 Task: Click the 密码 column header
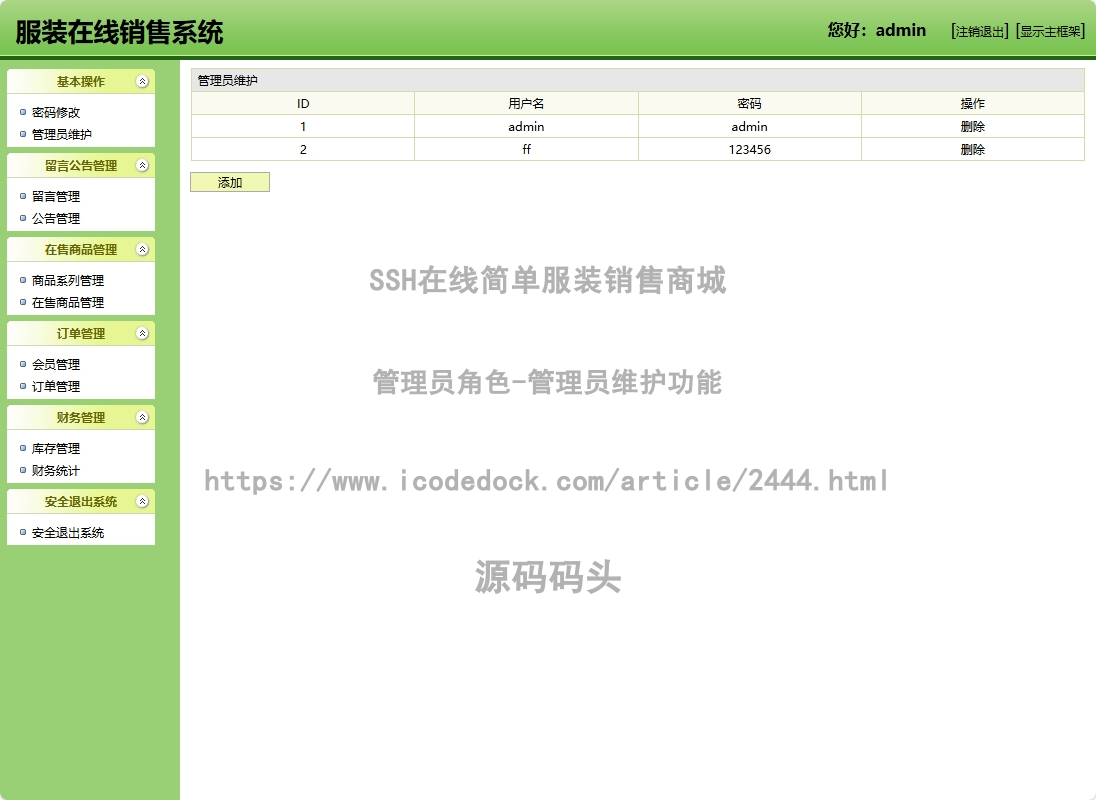point(749,103)
